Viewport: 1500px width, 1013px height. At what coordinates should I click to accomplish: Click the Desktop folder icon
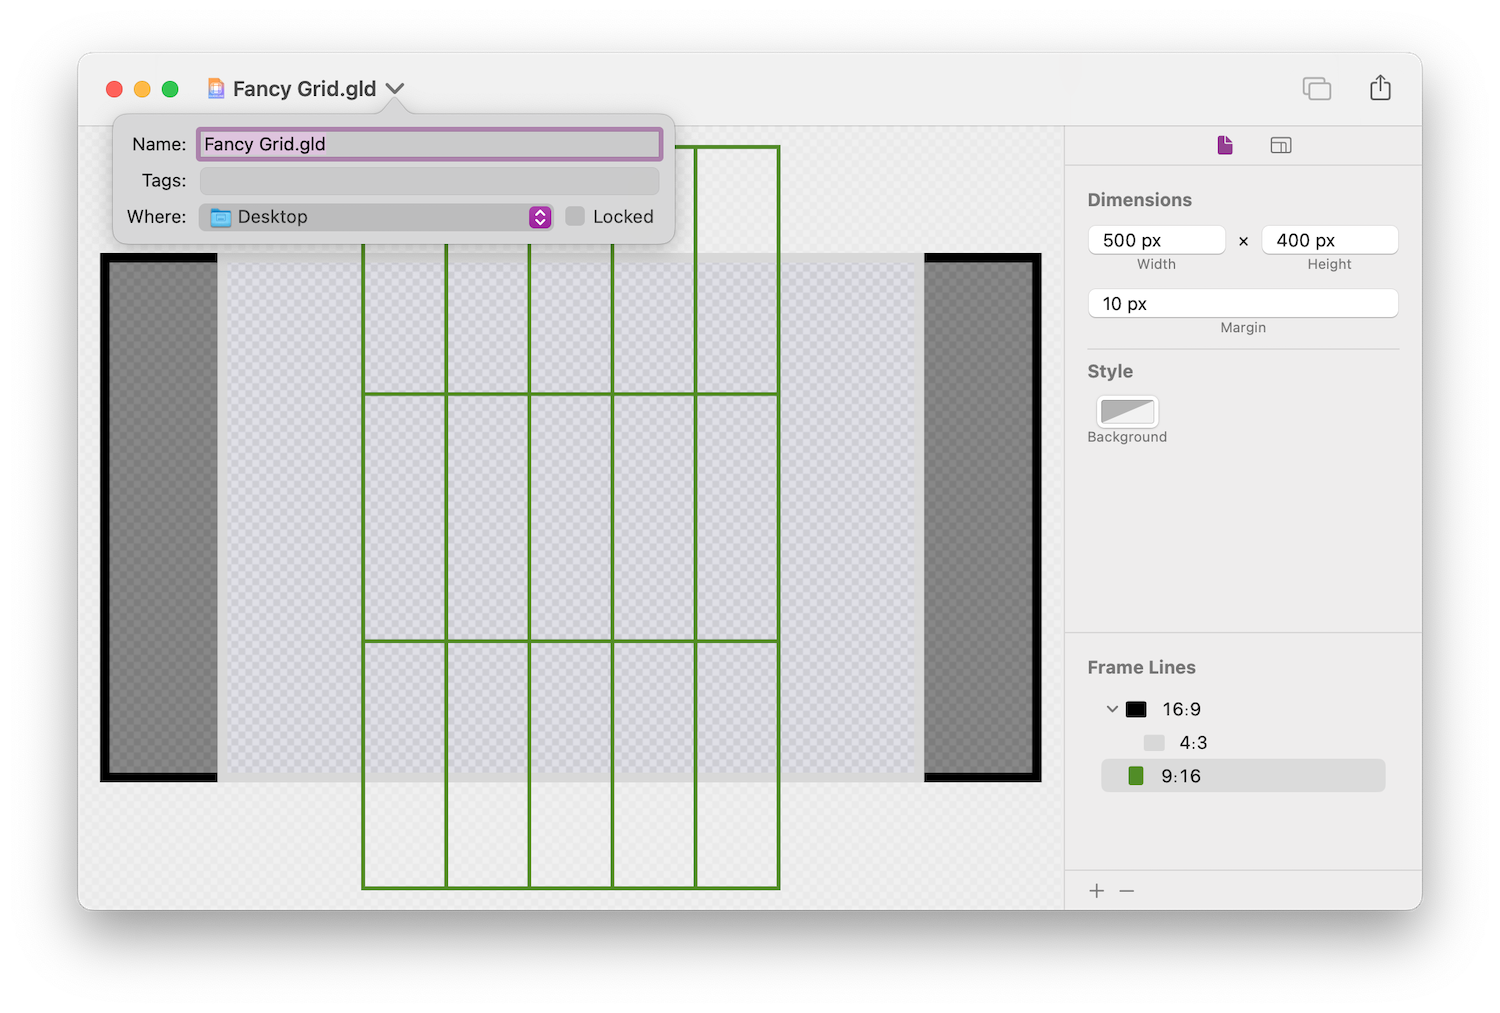pyautogui.click(x=221, y=217)
